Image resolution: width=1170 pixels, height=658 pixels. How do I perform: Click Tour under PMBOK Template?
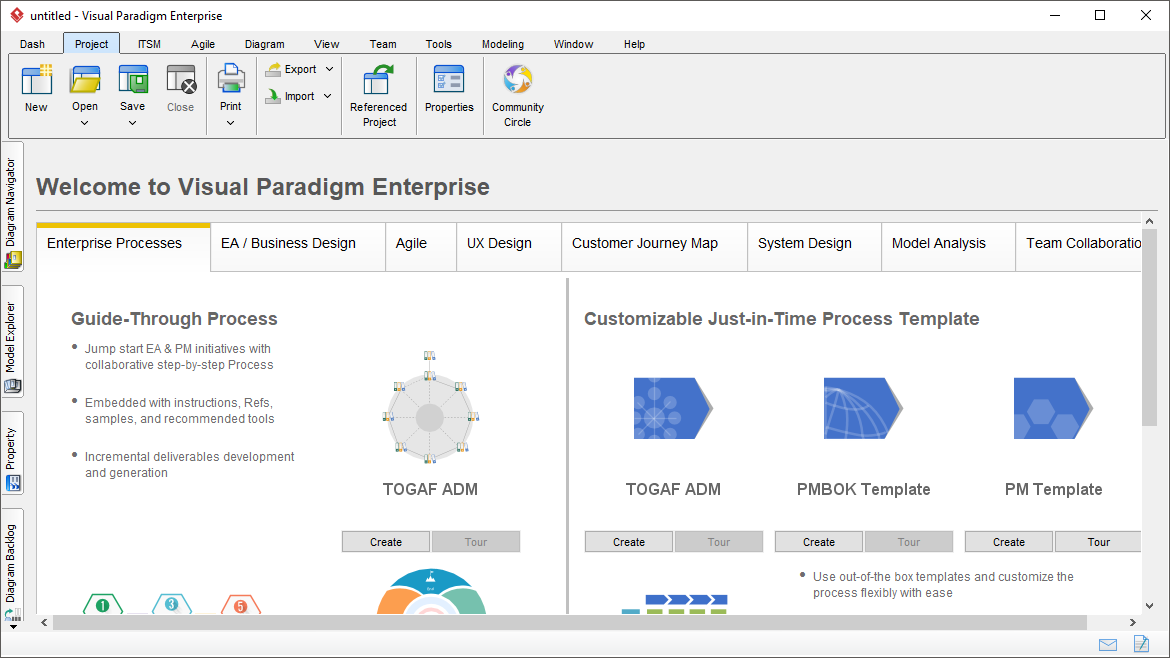pyautogui.click(x=909, y=542)
